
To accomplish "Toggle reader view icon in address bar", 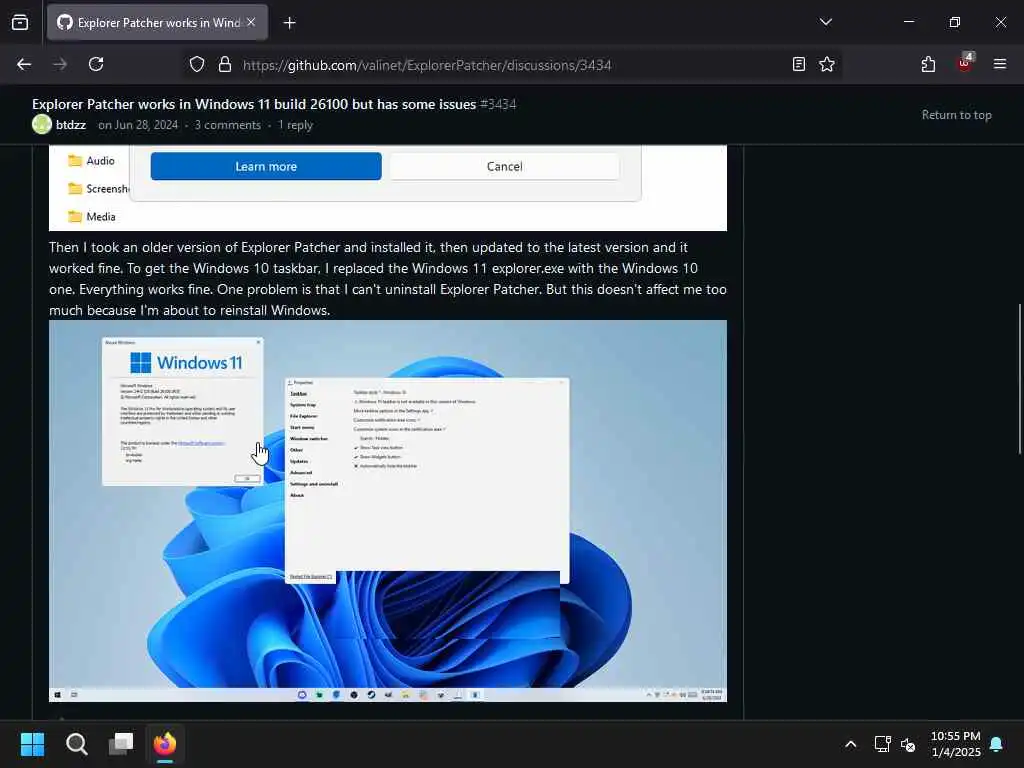I will pyautogui.click(x=798, y=64).
